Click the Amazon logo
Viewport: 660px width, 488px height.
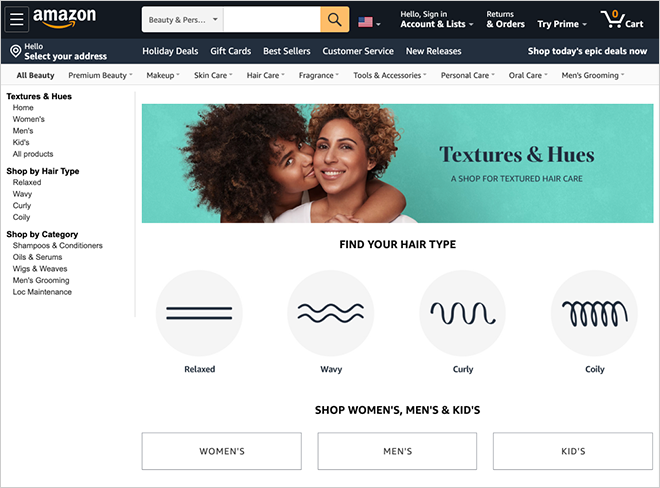click(x=64, y=18)
